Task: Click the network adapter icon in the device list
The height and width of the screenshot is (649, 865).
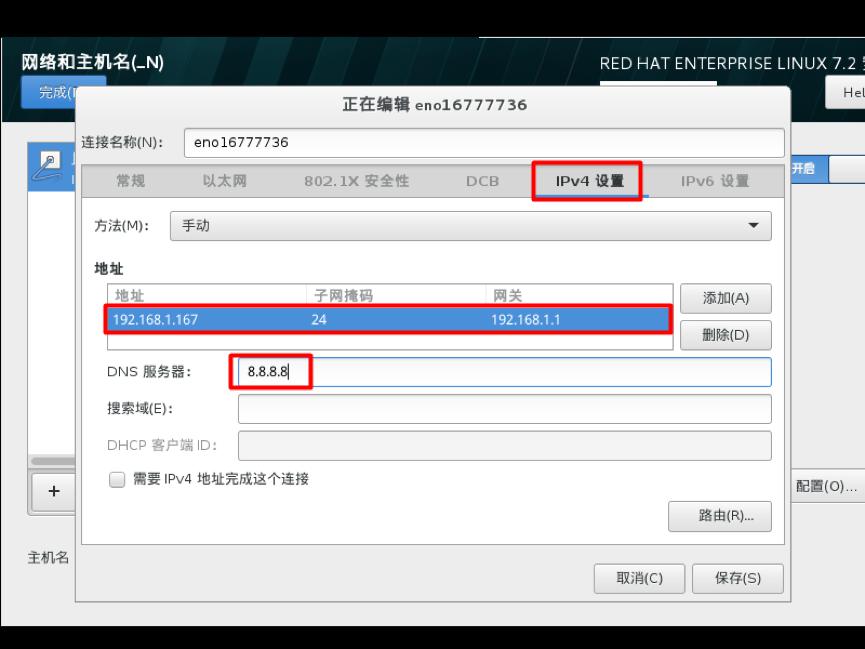Action: pos(48,167)
